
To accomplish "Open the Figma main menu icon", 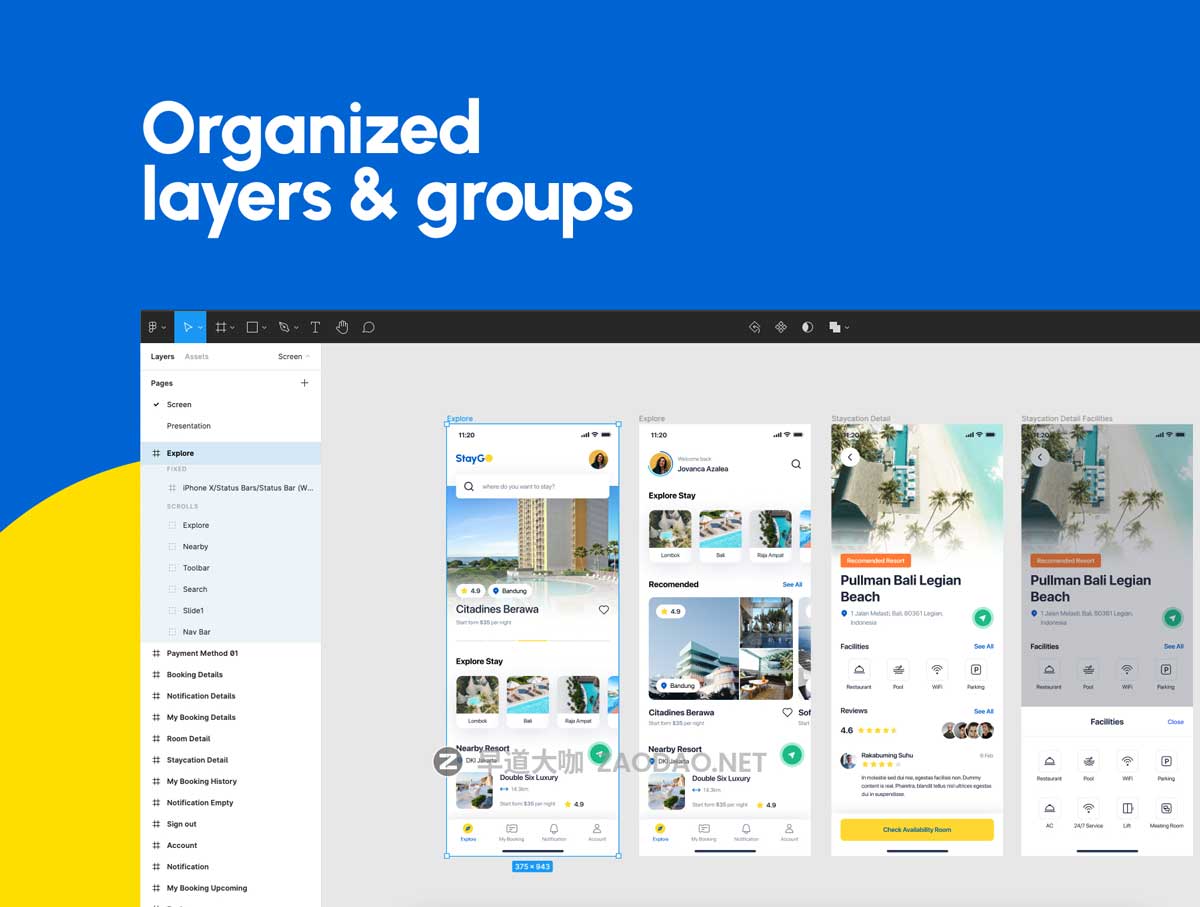I will 153,327.
